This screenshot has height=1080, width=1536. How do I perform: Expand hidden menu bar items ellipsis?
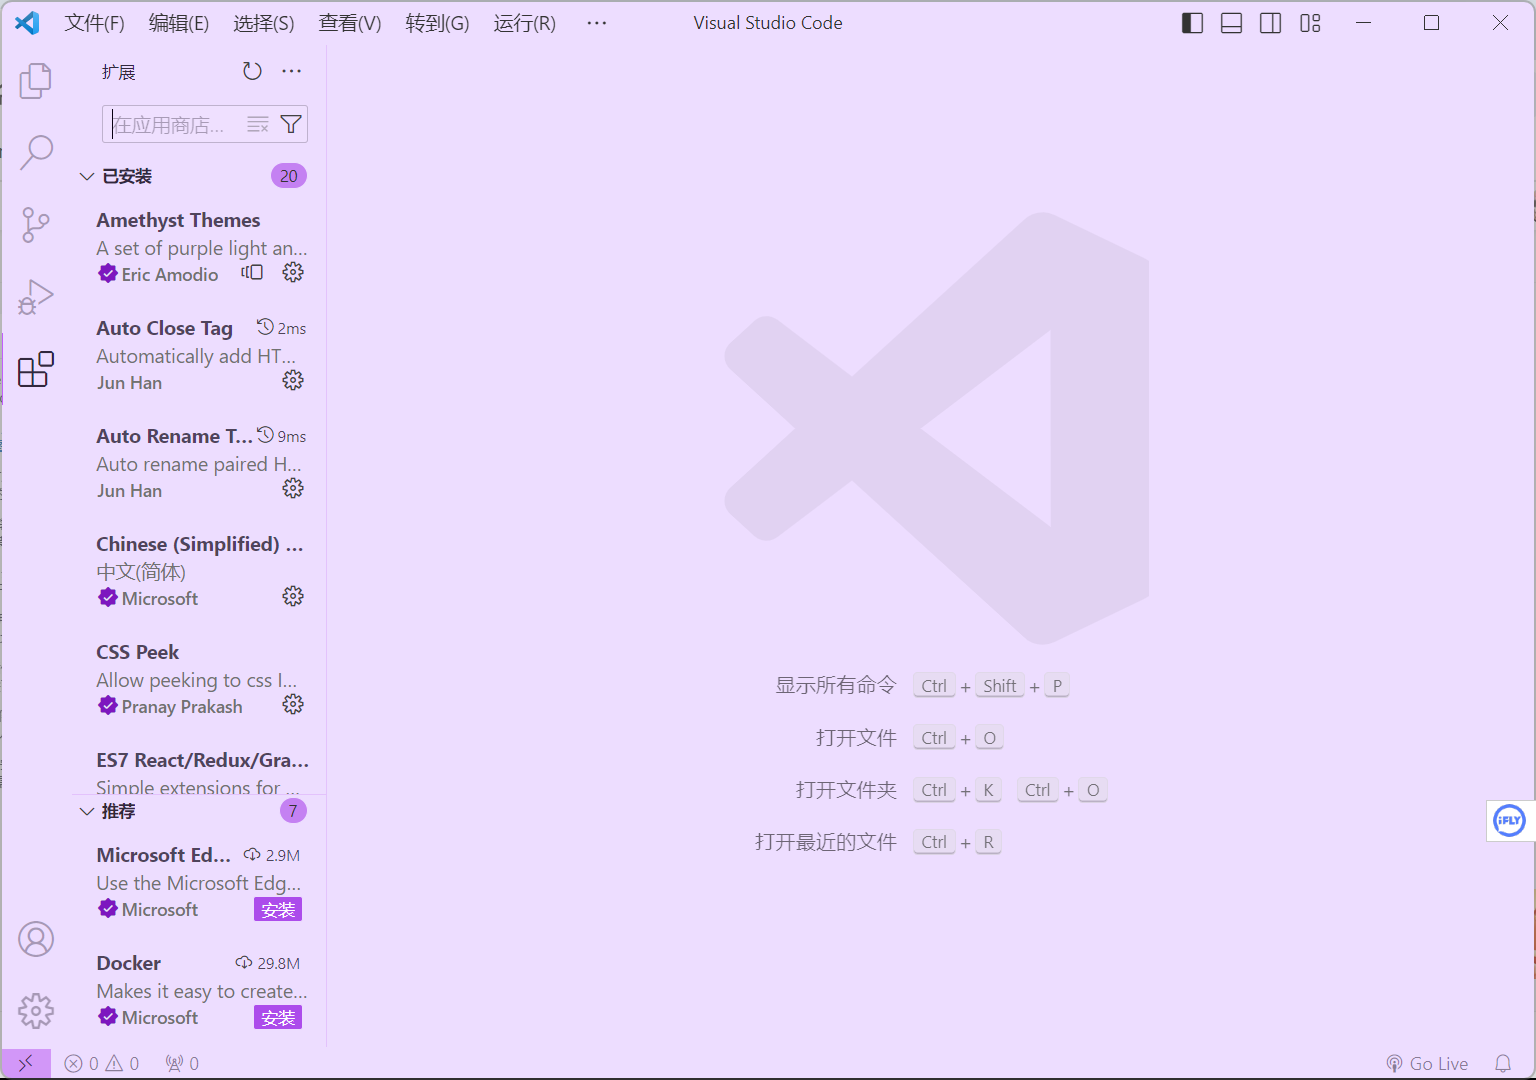[597, 23]
